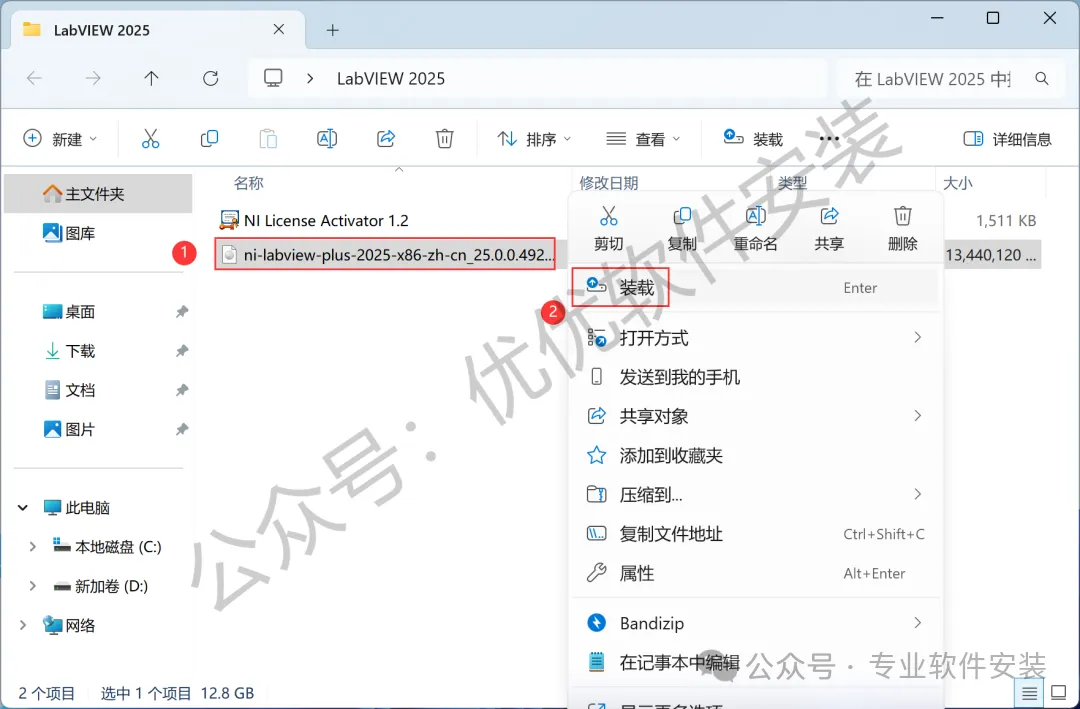
Task: Open 下载 (Downloads) in the sidebar
Action: click(69, 351)
